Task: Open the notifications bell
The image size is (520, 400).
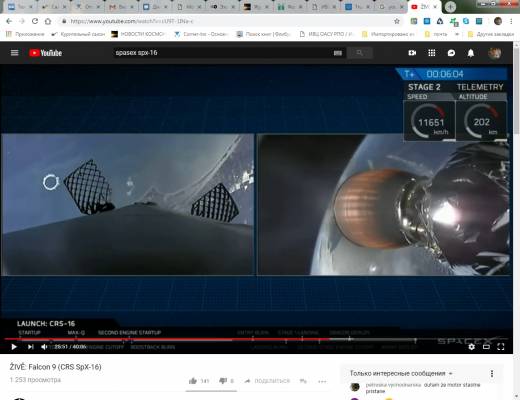Action: coord(471,53)
